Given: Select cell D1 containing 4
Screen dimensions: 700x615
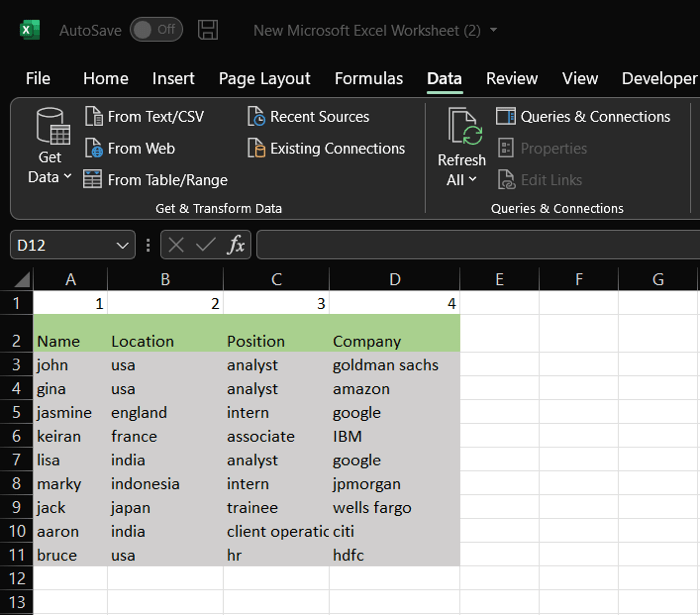Looking at the screenshot, I should [x=395, y=303].
